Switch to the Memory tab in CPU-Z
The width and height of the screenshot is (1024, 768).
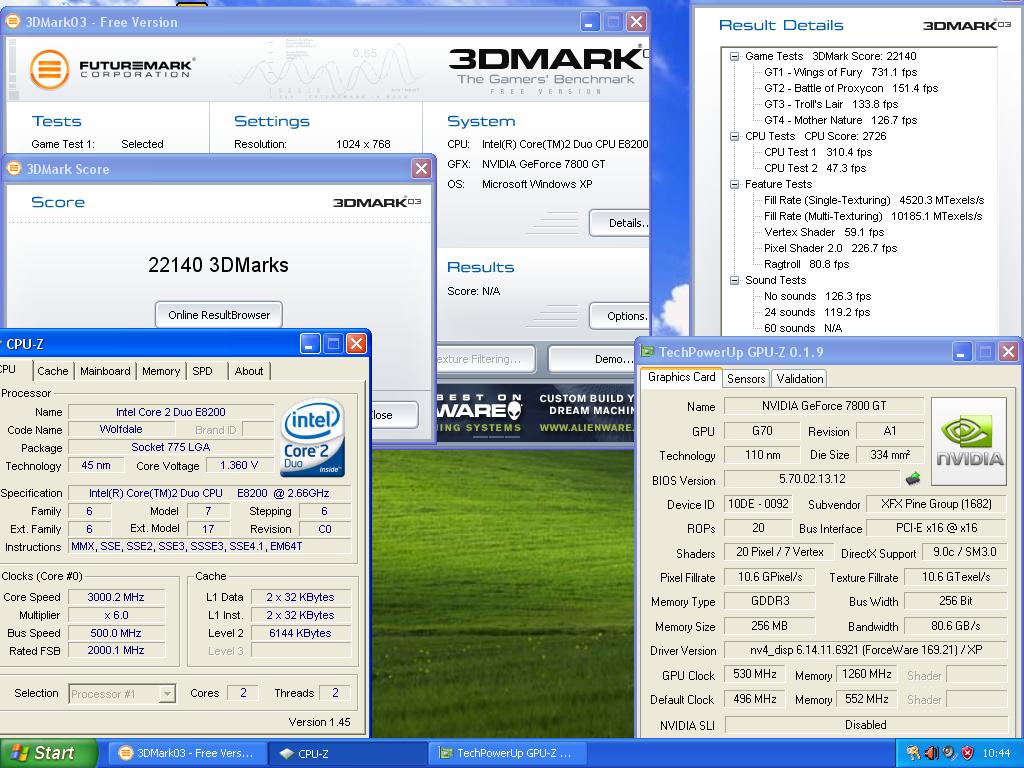(161, 371)
